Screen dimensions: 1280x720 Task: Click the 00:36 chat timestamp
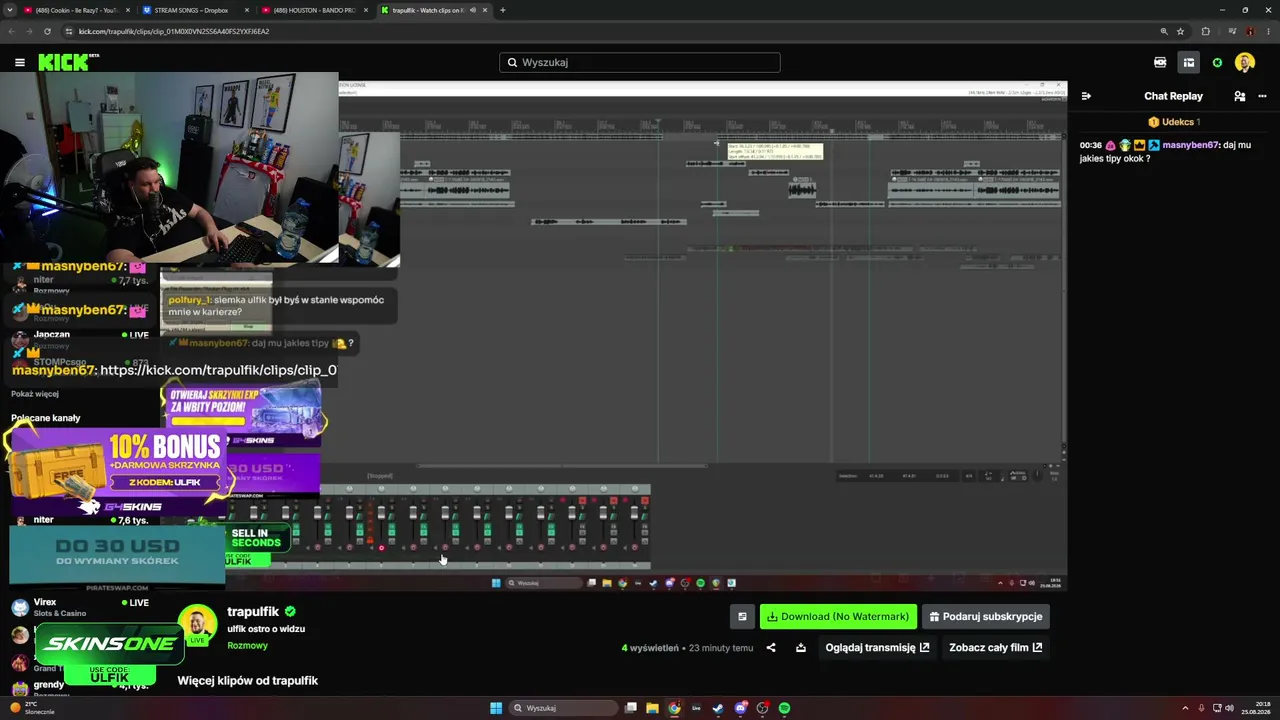click(1090, 145)
